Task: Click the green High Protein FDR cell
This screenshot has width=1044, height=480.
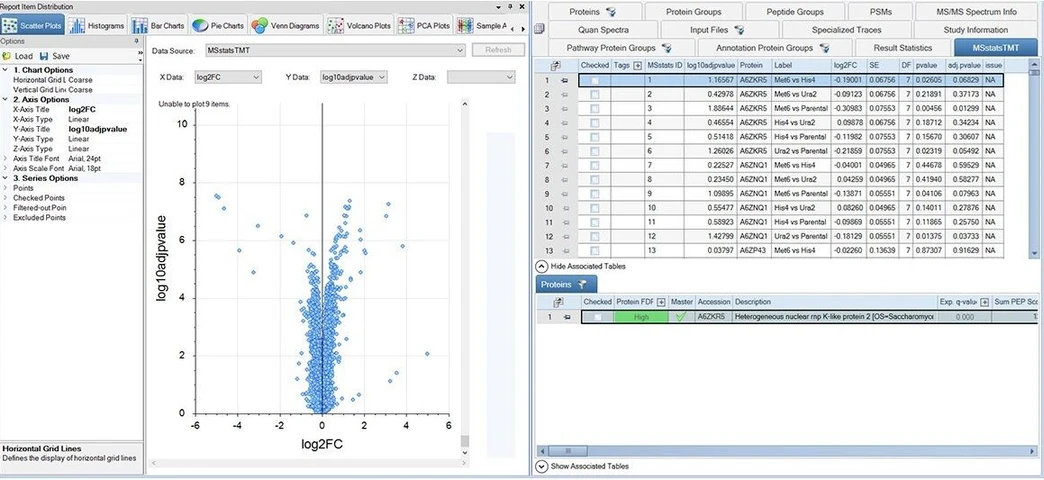Action: pos(641,317)
